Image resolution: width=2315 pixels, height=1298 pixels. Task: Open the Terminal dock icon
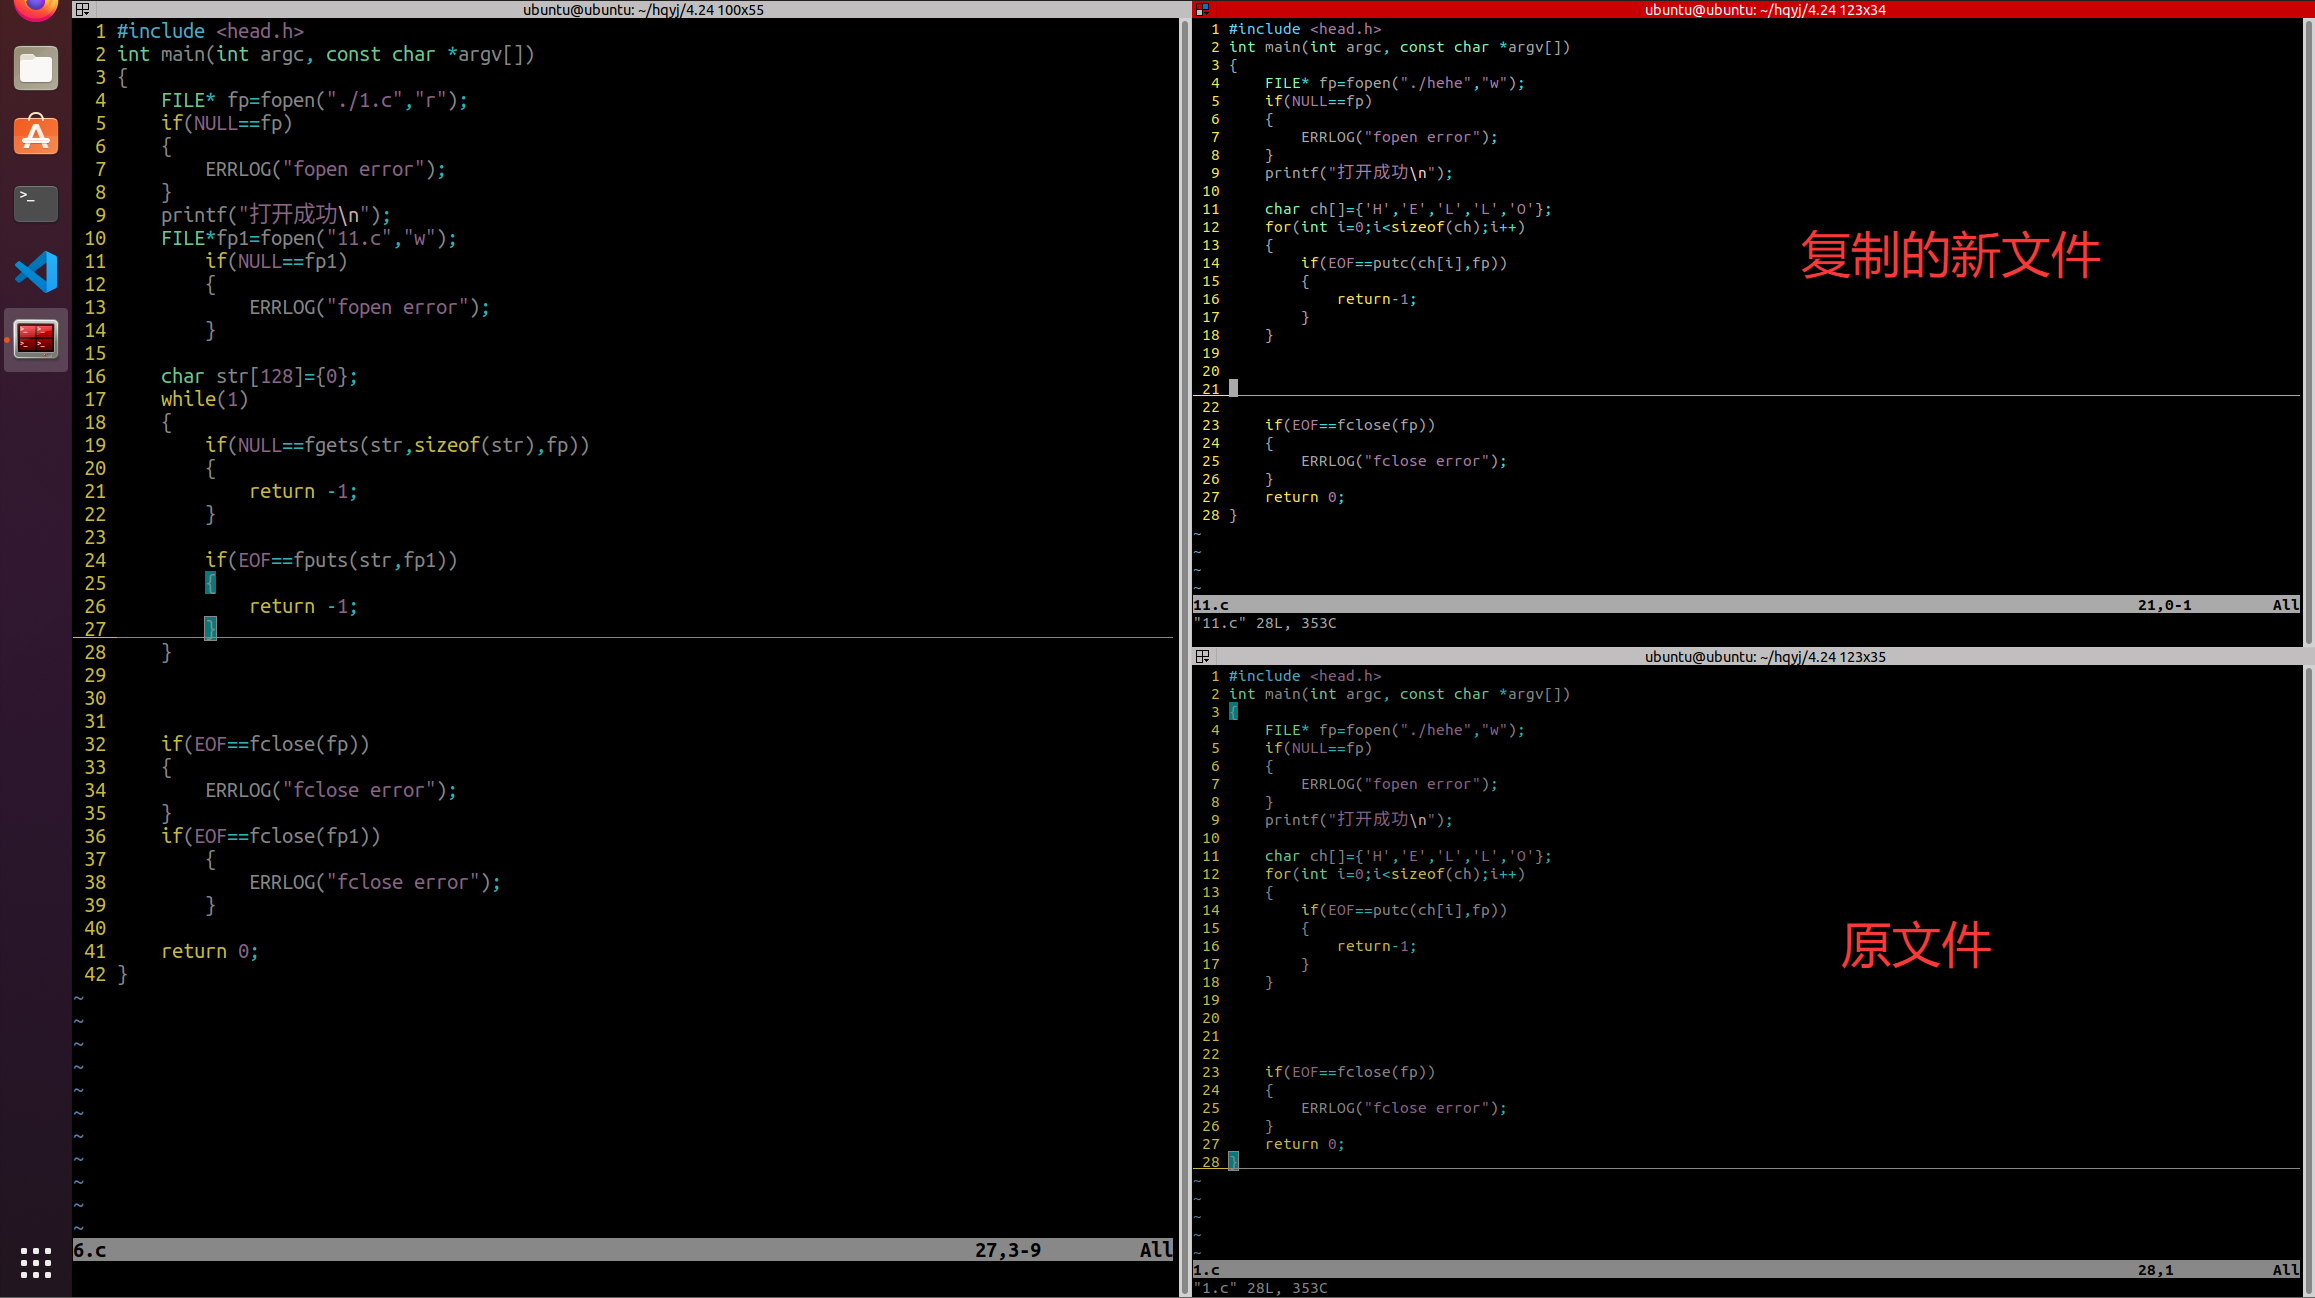point(36,203)
